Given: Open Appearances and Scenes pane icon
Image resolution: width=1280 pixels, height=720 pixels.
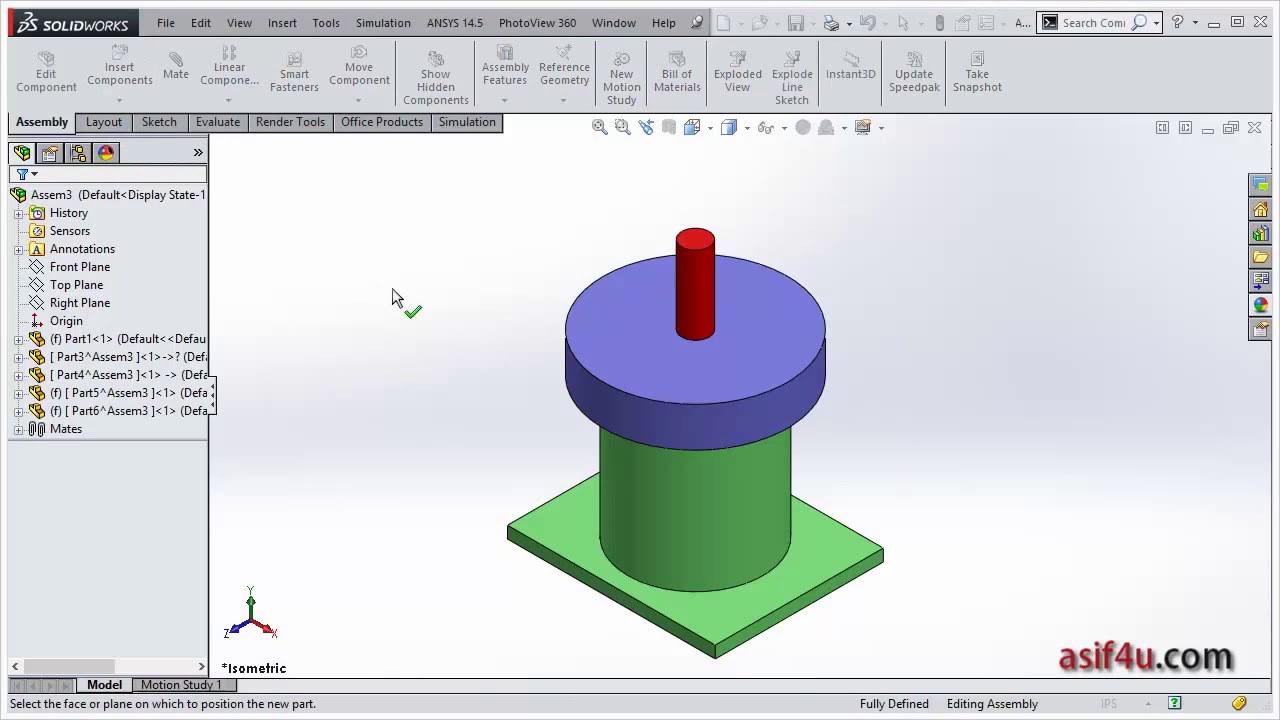Looking at the screenshot, I should point(1260,305).
